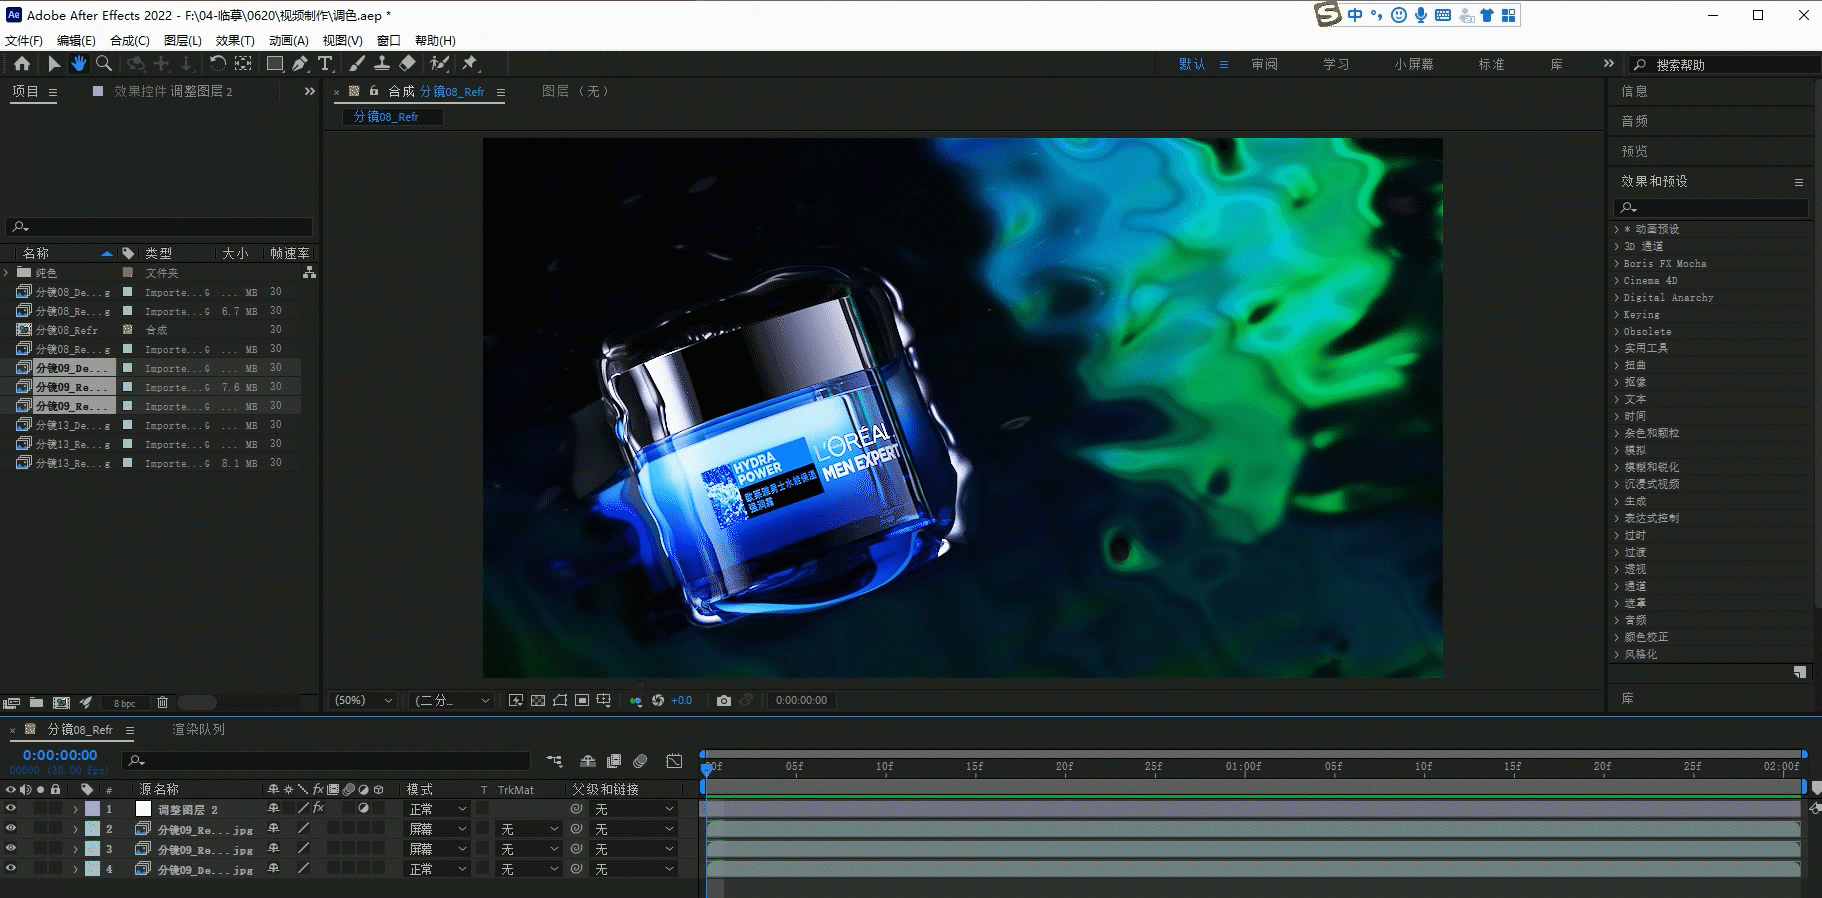Toggle shy layers hide switch in timeline
This screenshot has width=1822, height=898.
point(588,761)
